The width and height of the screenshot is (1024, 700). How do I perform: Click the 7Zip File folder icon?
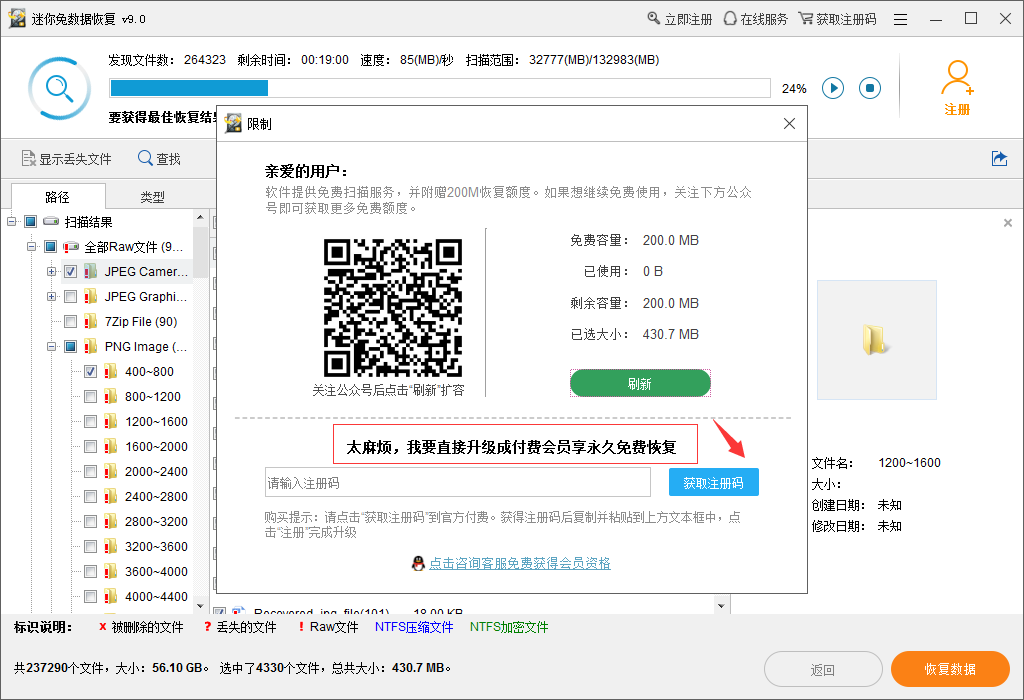(x=91, y=321)
